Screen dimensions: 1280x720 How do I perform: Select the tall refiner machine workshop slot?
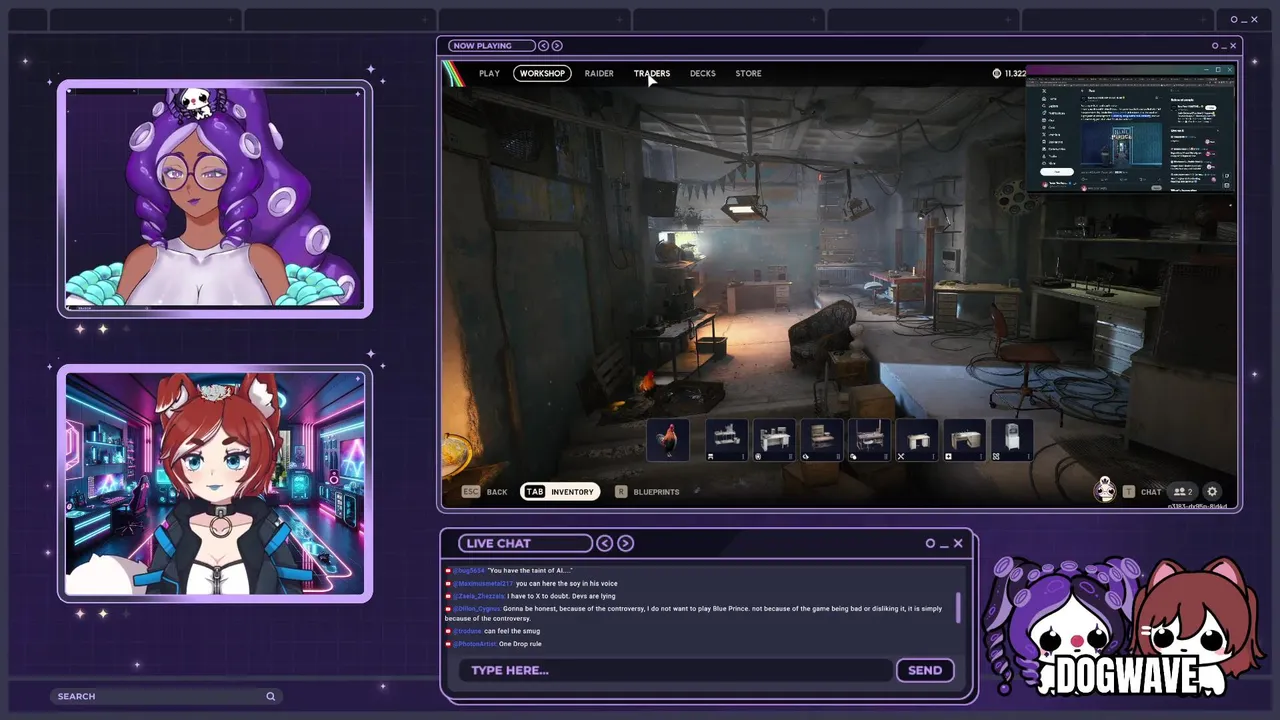pyautogui.click(x=1011, y=440)
